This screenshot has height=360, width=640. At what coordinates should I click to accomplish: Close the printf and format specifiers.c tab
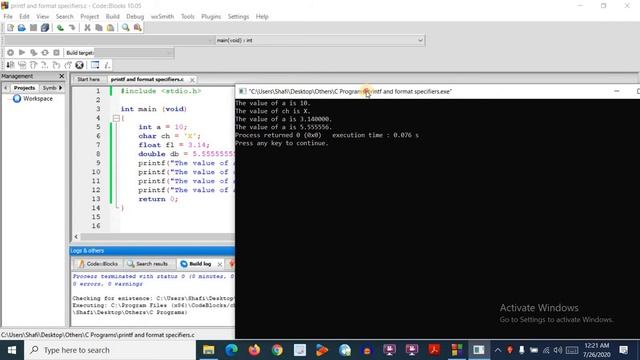(192, 80)
